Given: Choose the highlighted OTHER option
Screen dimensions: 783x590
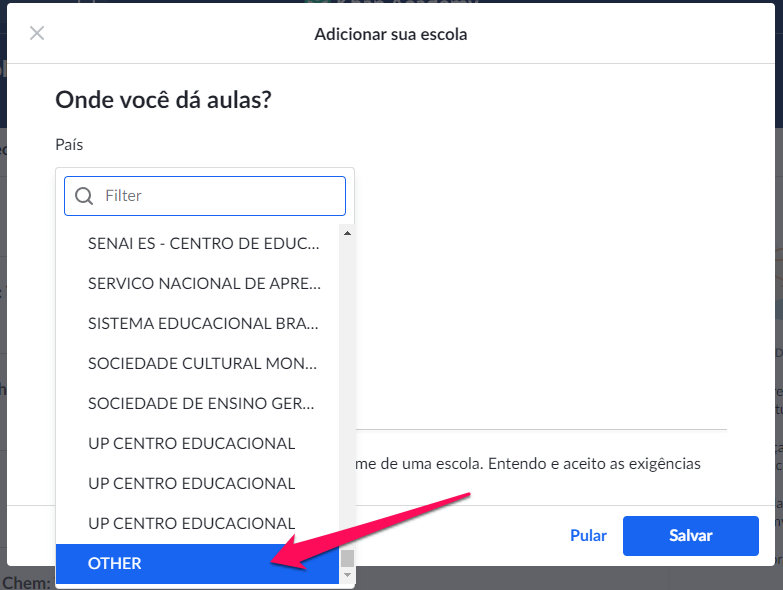Looking at the screenshot, I should click(x=197, y=564).
